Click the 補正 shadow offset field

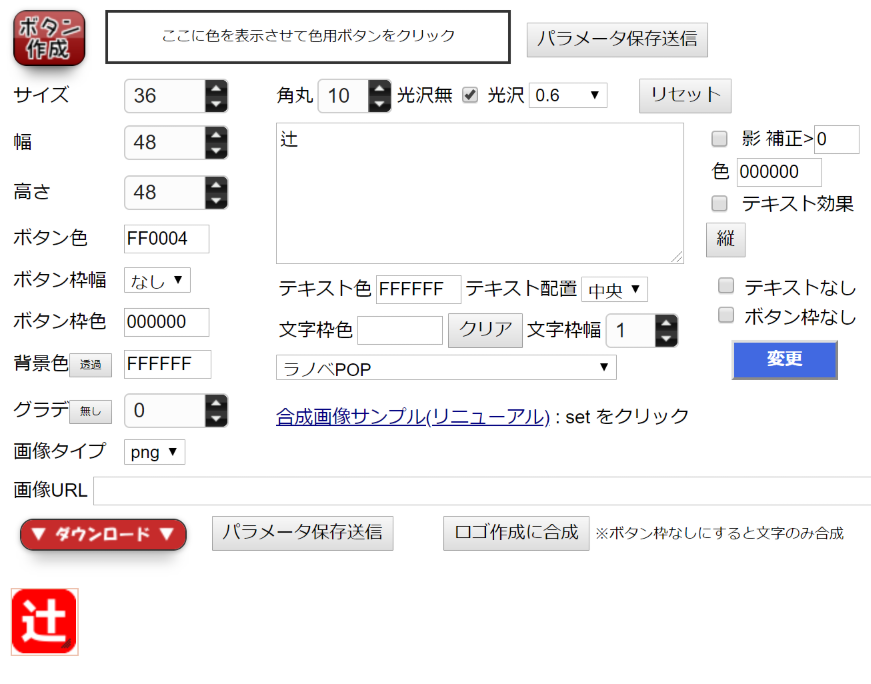[837, 139]
